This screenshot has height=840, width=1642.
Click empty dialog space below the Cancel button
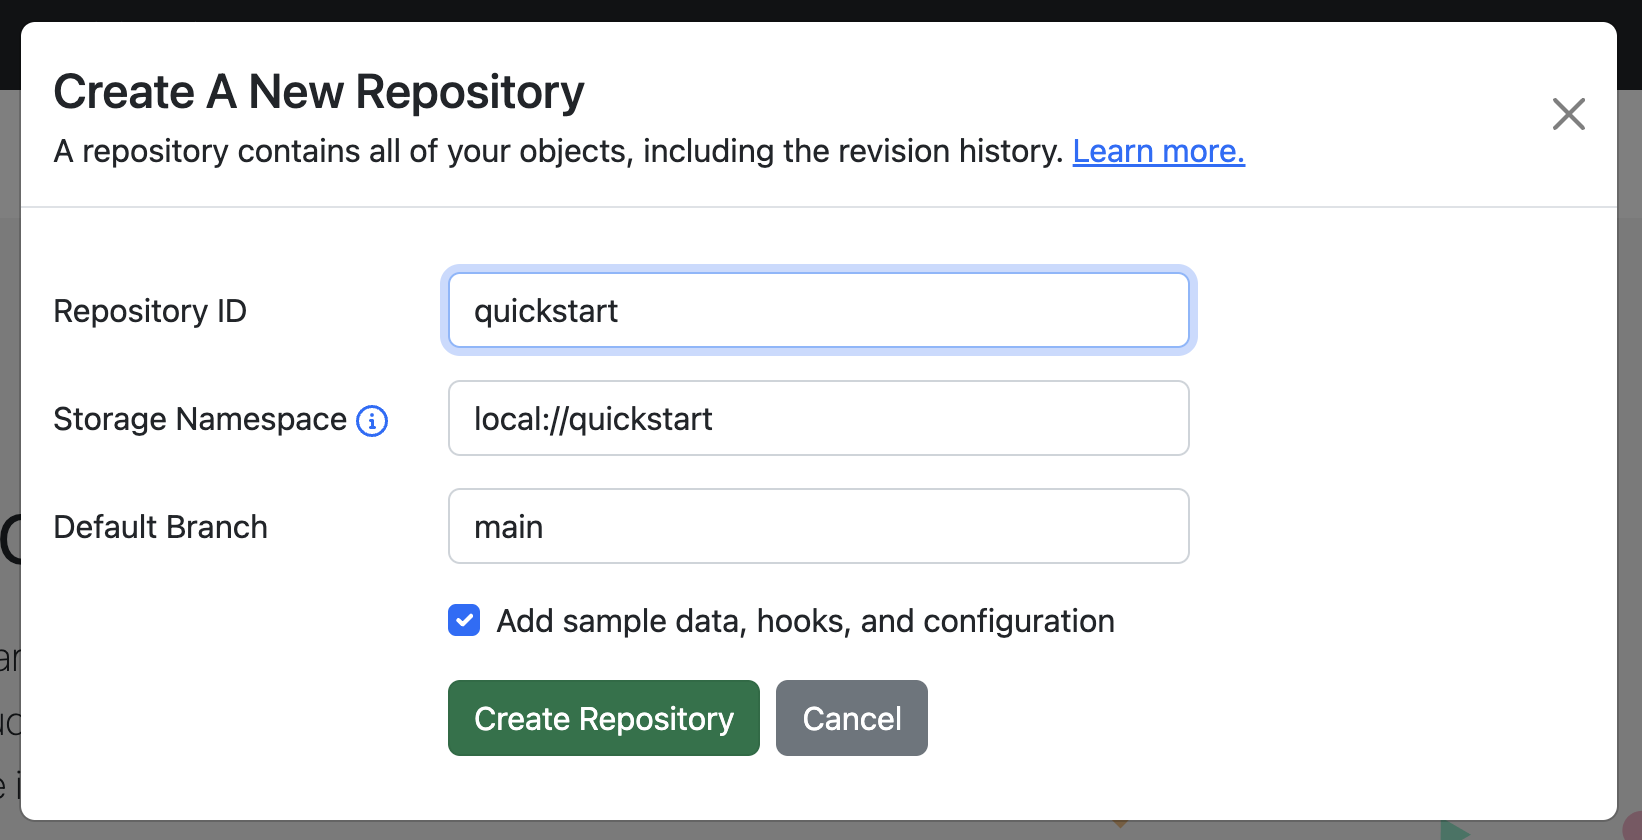point(852,788)
